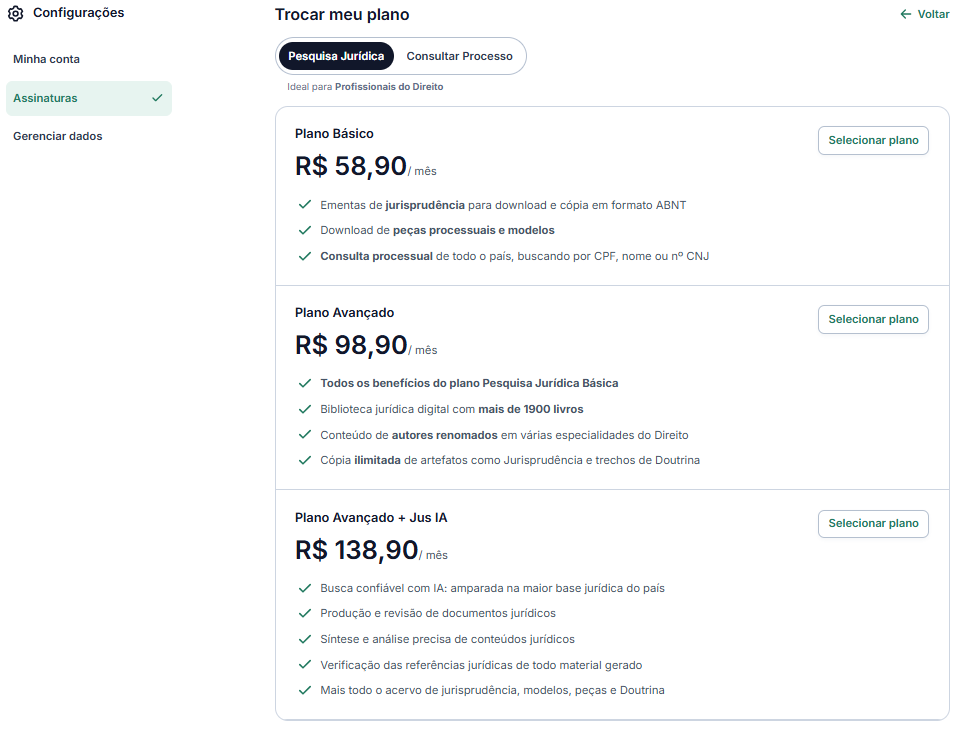The image size is (970, 731).
Task: Click checkmark beside Busca confiável com IA
Action: pyautogui.click(x=305, y=588)
